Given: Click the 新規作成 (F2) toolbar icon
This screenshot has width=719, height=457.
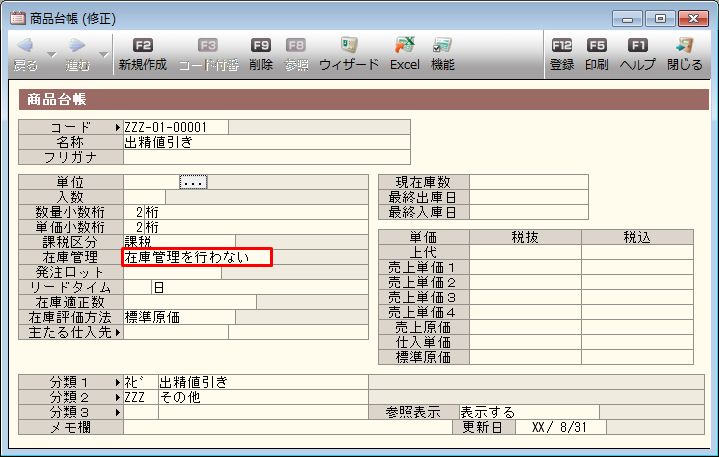Looking at the screenshot, I should pos(143,55).
